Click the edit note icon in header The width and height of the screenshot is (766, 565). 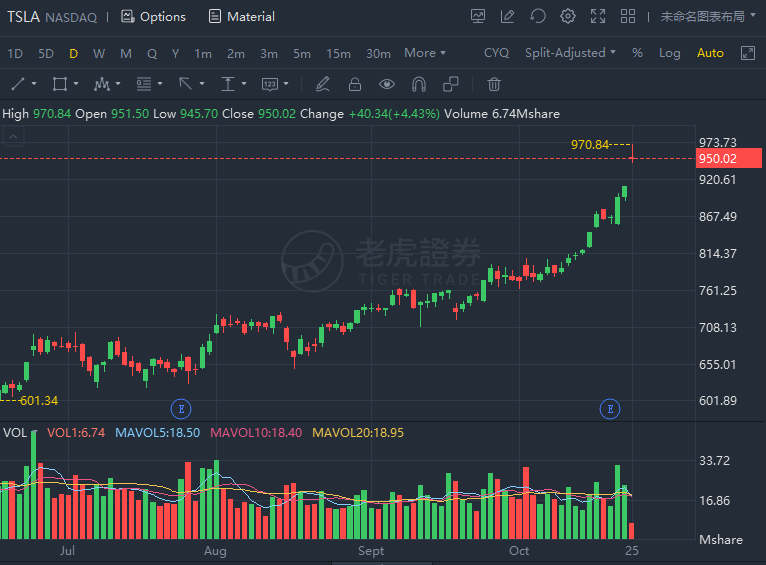[x=508, y=17]
